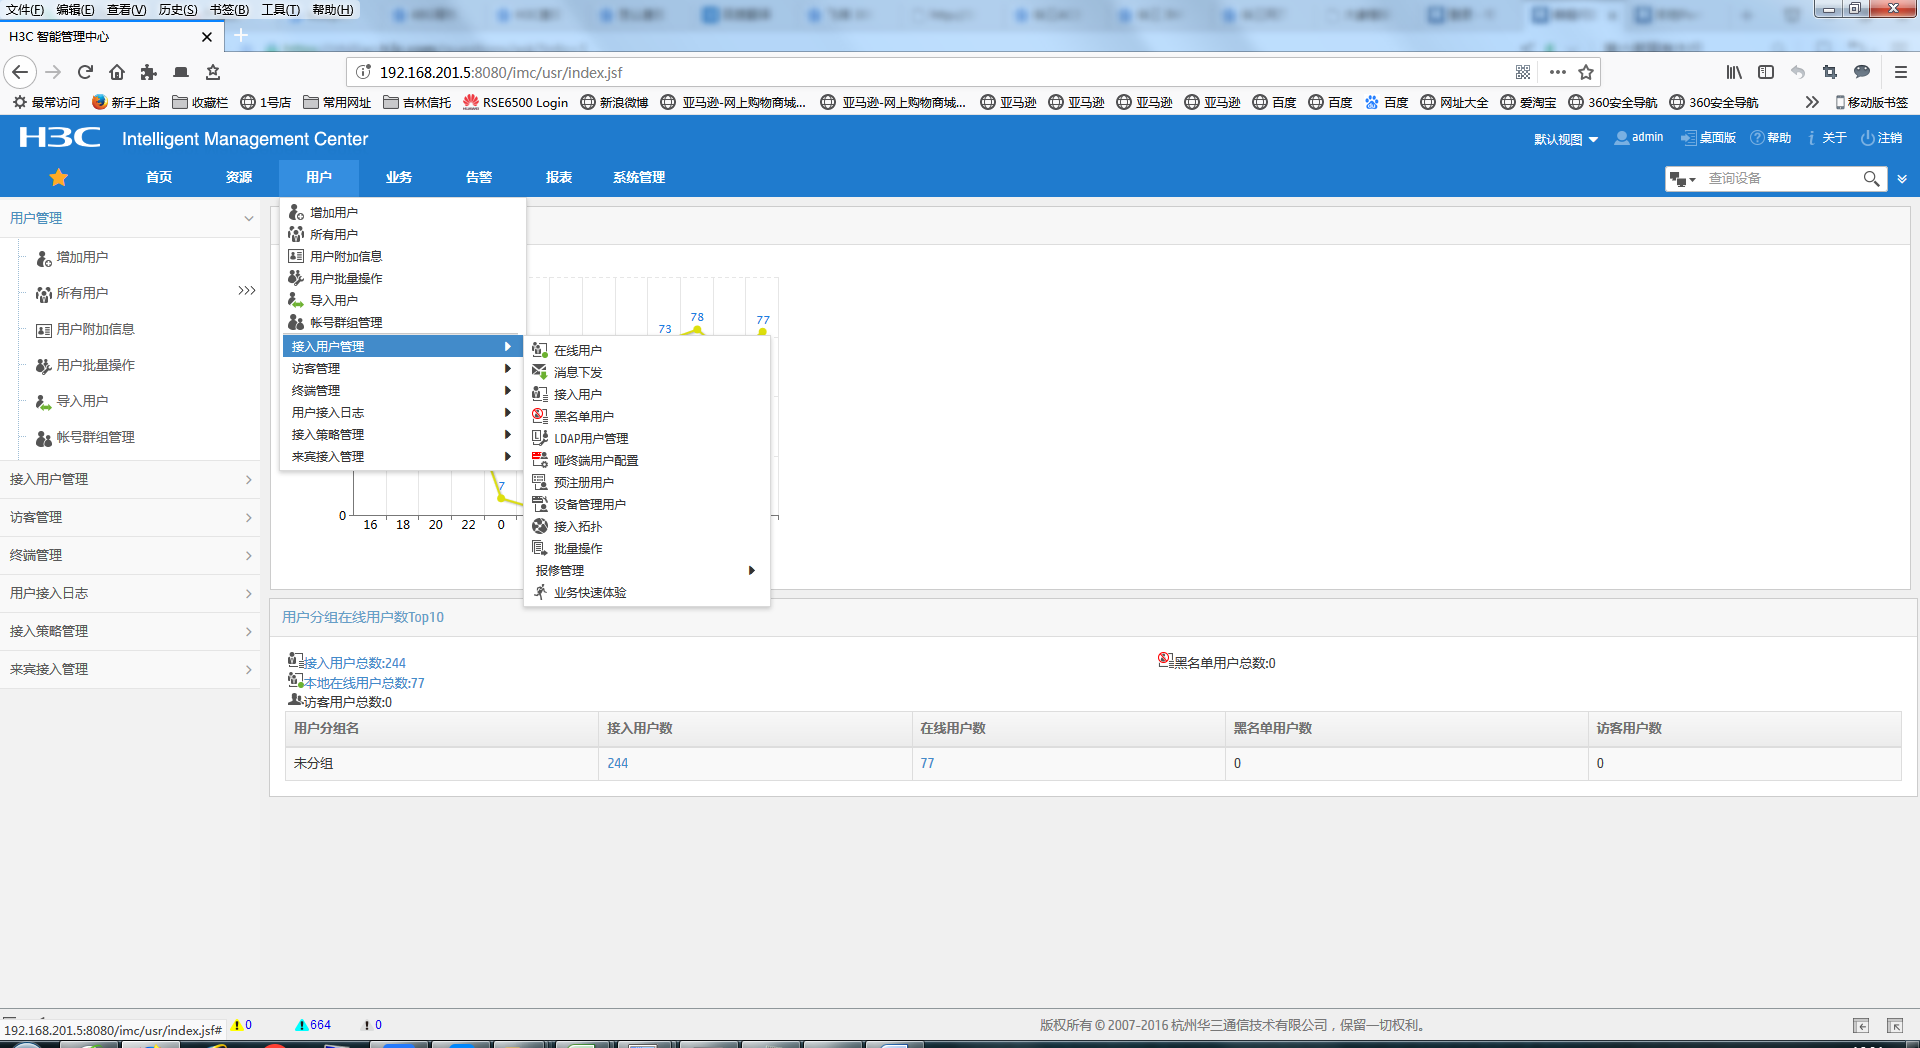The height and width of the screenshot is (1048, 1920).
Task: Open the 报表 navigation tab
Action: click(559, 177)
